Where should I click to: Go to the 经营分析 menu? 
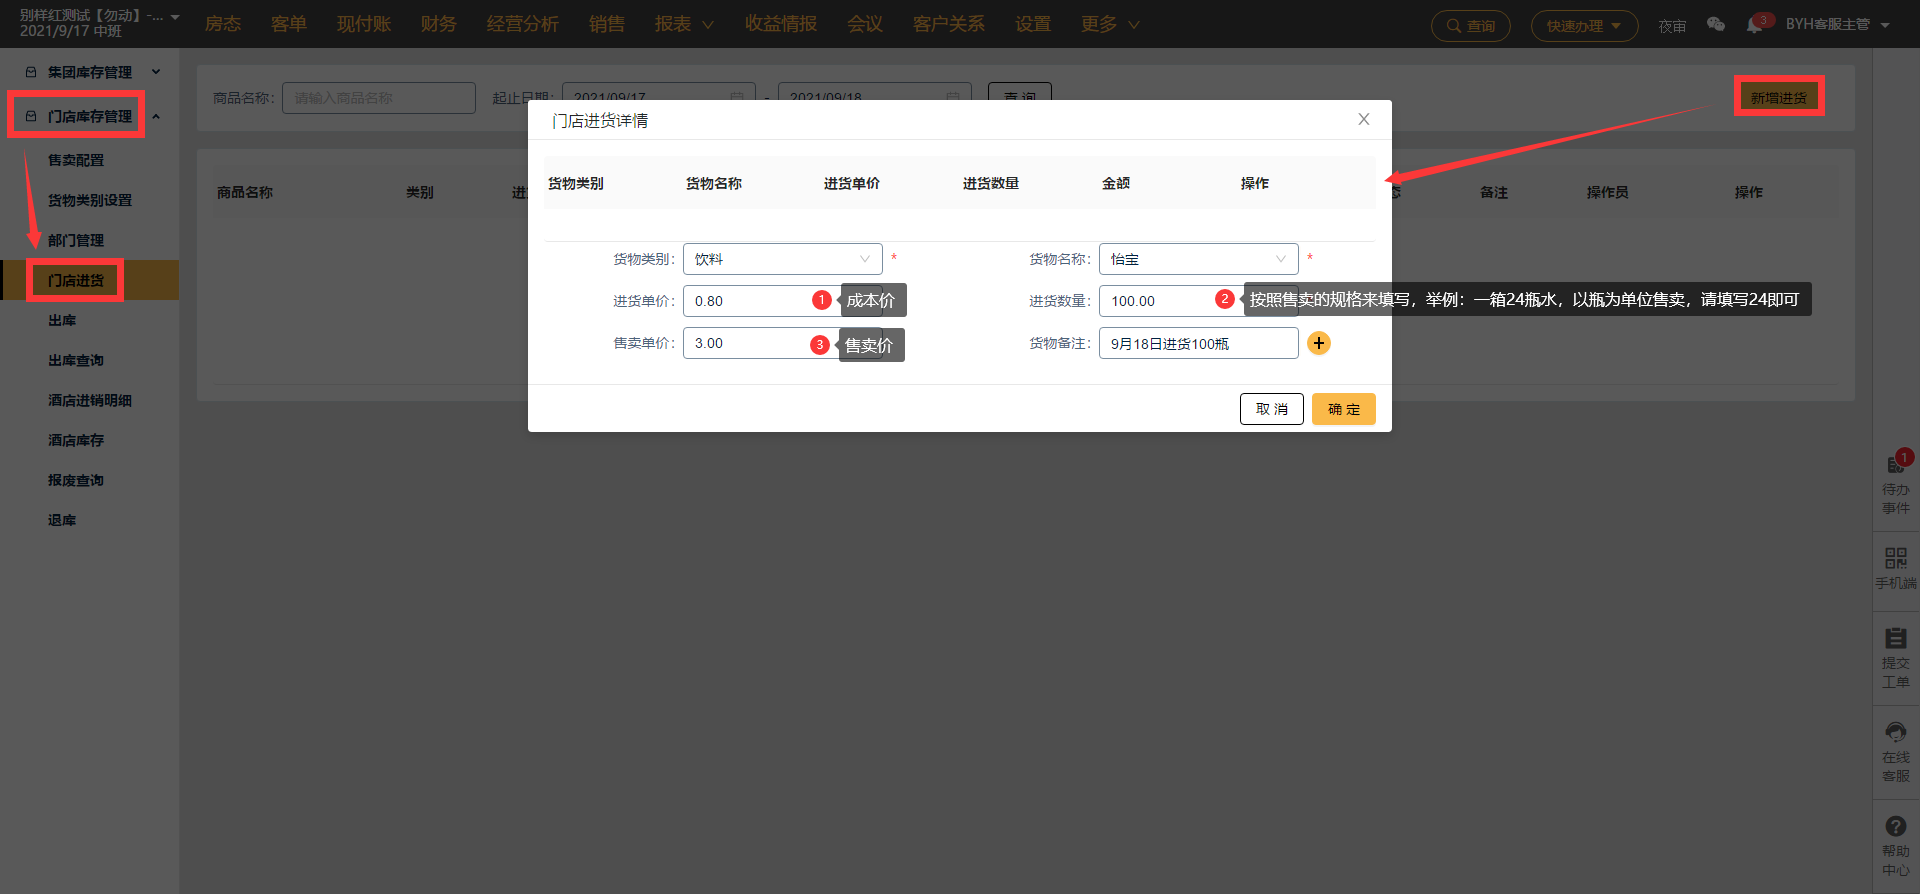coord(523,24)
